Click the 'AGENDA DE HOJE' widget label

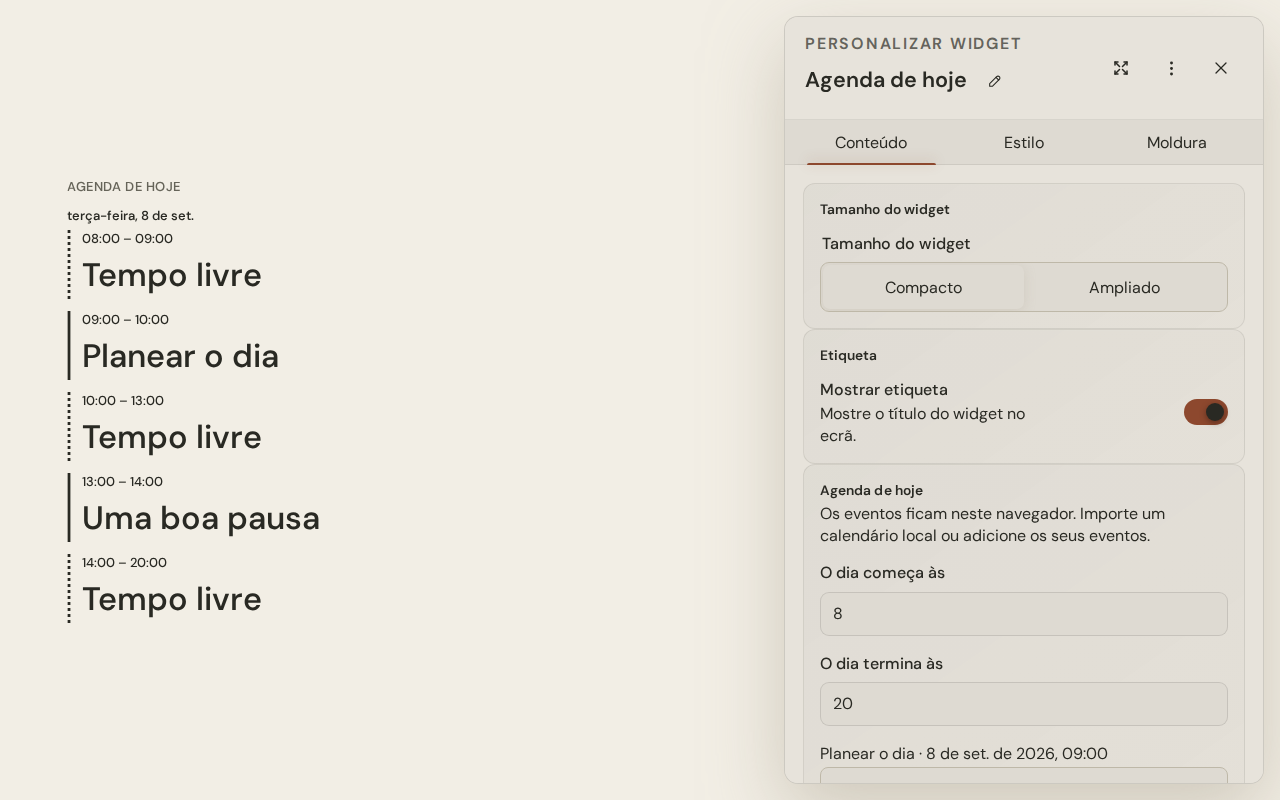(124, 187)
